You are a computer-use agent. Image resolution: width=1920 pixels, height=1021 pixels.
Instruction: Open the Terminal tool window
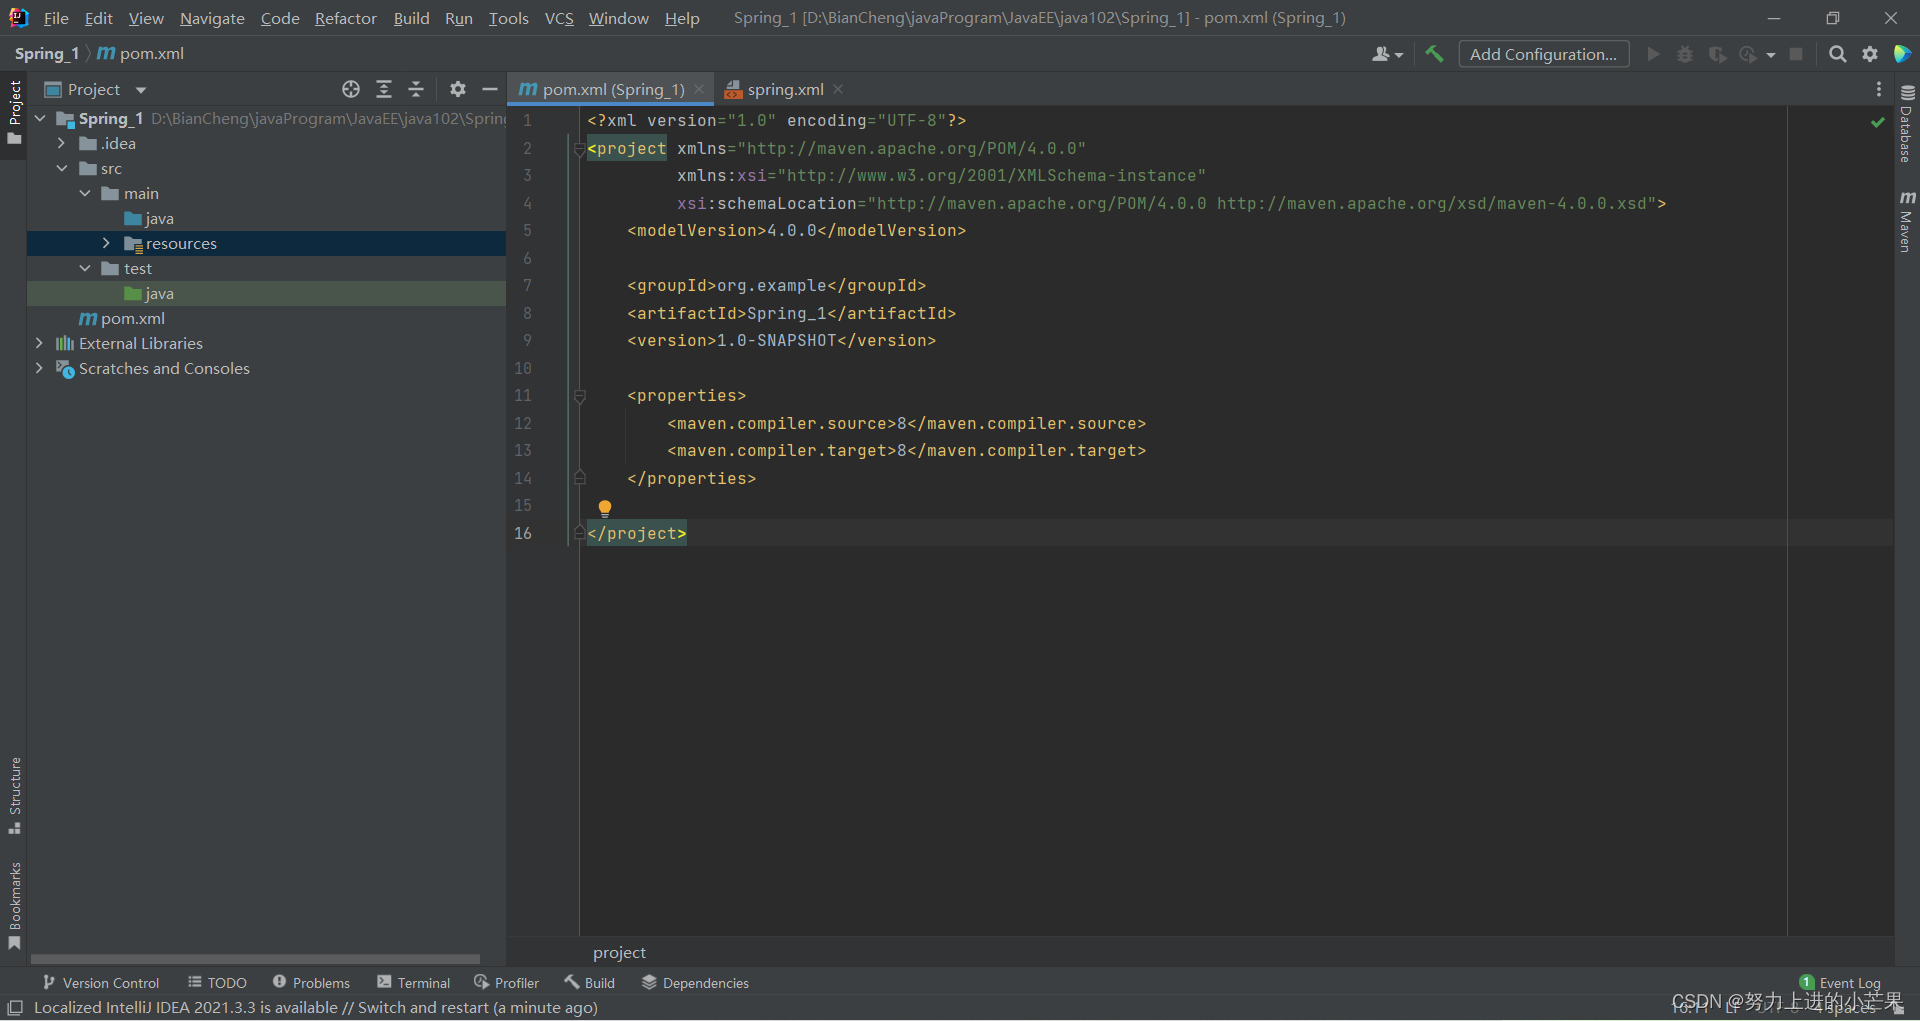click(413, 983)
